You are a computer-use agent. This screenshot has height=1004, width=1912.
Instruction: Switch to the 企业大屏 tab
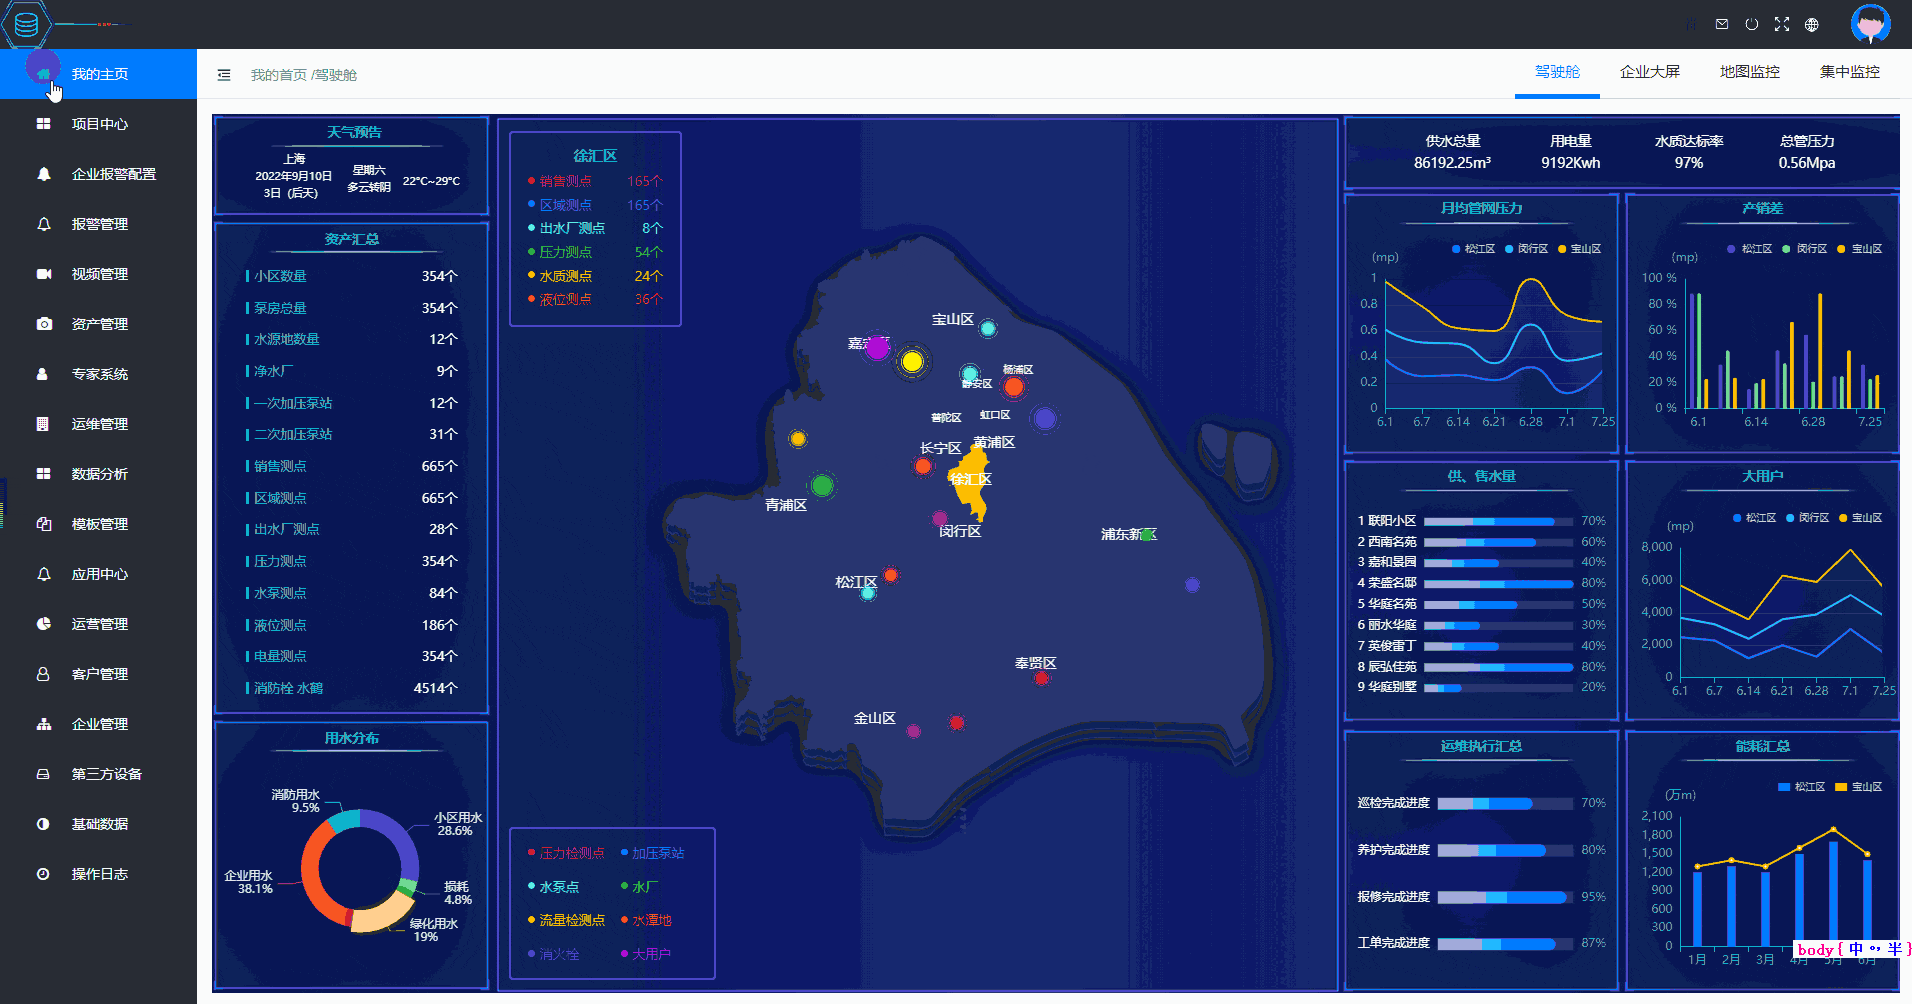pyautogui.click(x=1649, y=72)
